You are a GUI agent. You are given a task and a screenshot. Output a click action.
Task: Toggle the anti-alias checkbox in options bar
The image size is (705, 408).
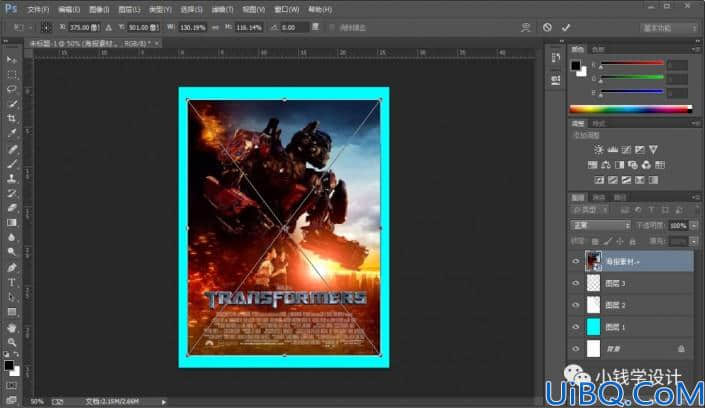click(332, 28)
